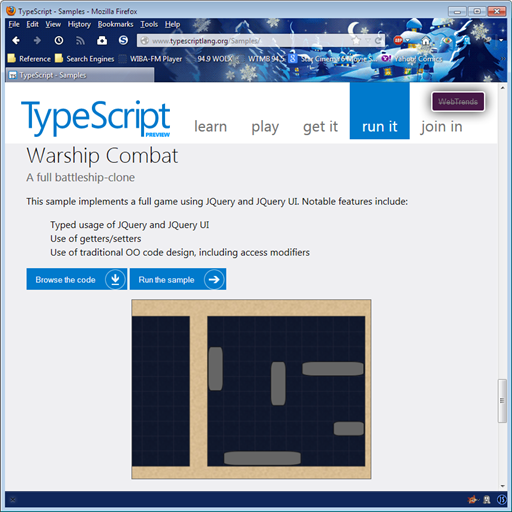Click the Run the sample button
The width and height of the screenshot is (512, 512).
point(178,279)
